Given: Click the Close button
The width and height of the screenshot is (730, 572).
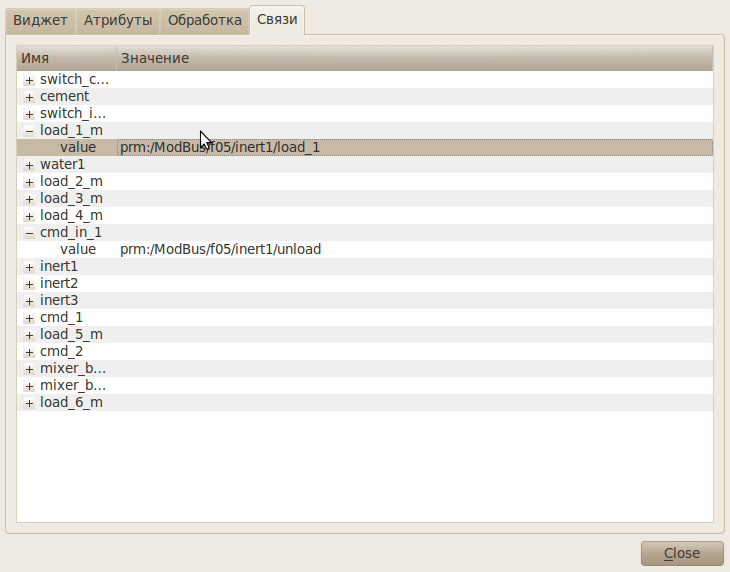Looking at the screenshot, I should click(682, 553).
